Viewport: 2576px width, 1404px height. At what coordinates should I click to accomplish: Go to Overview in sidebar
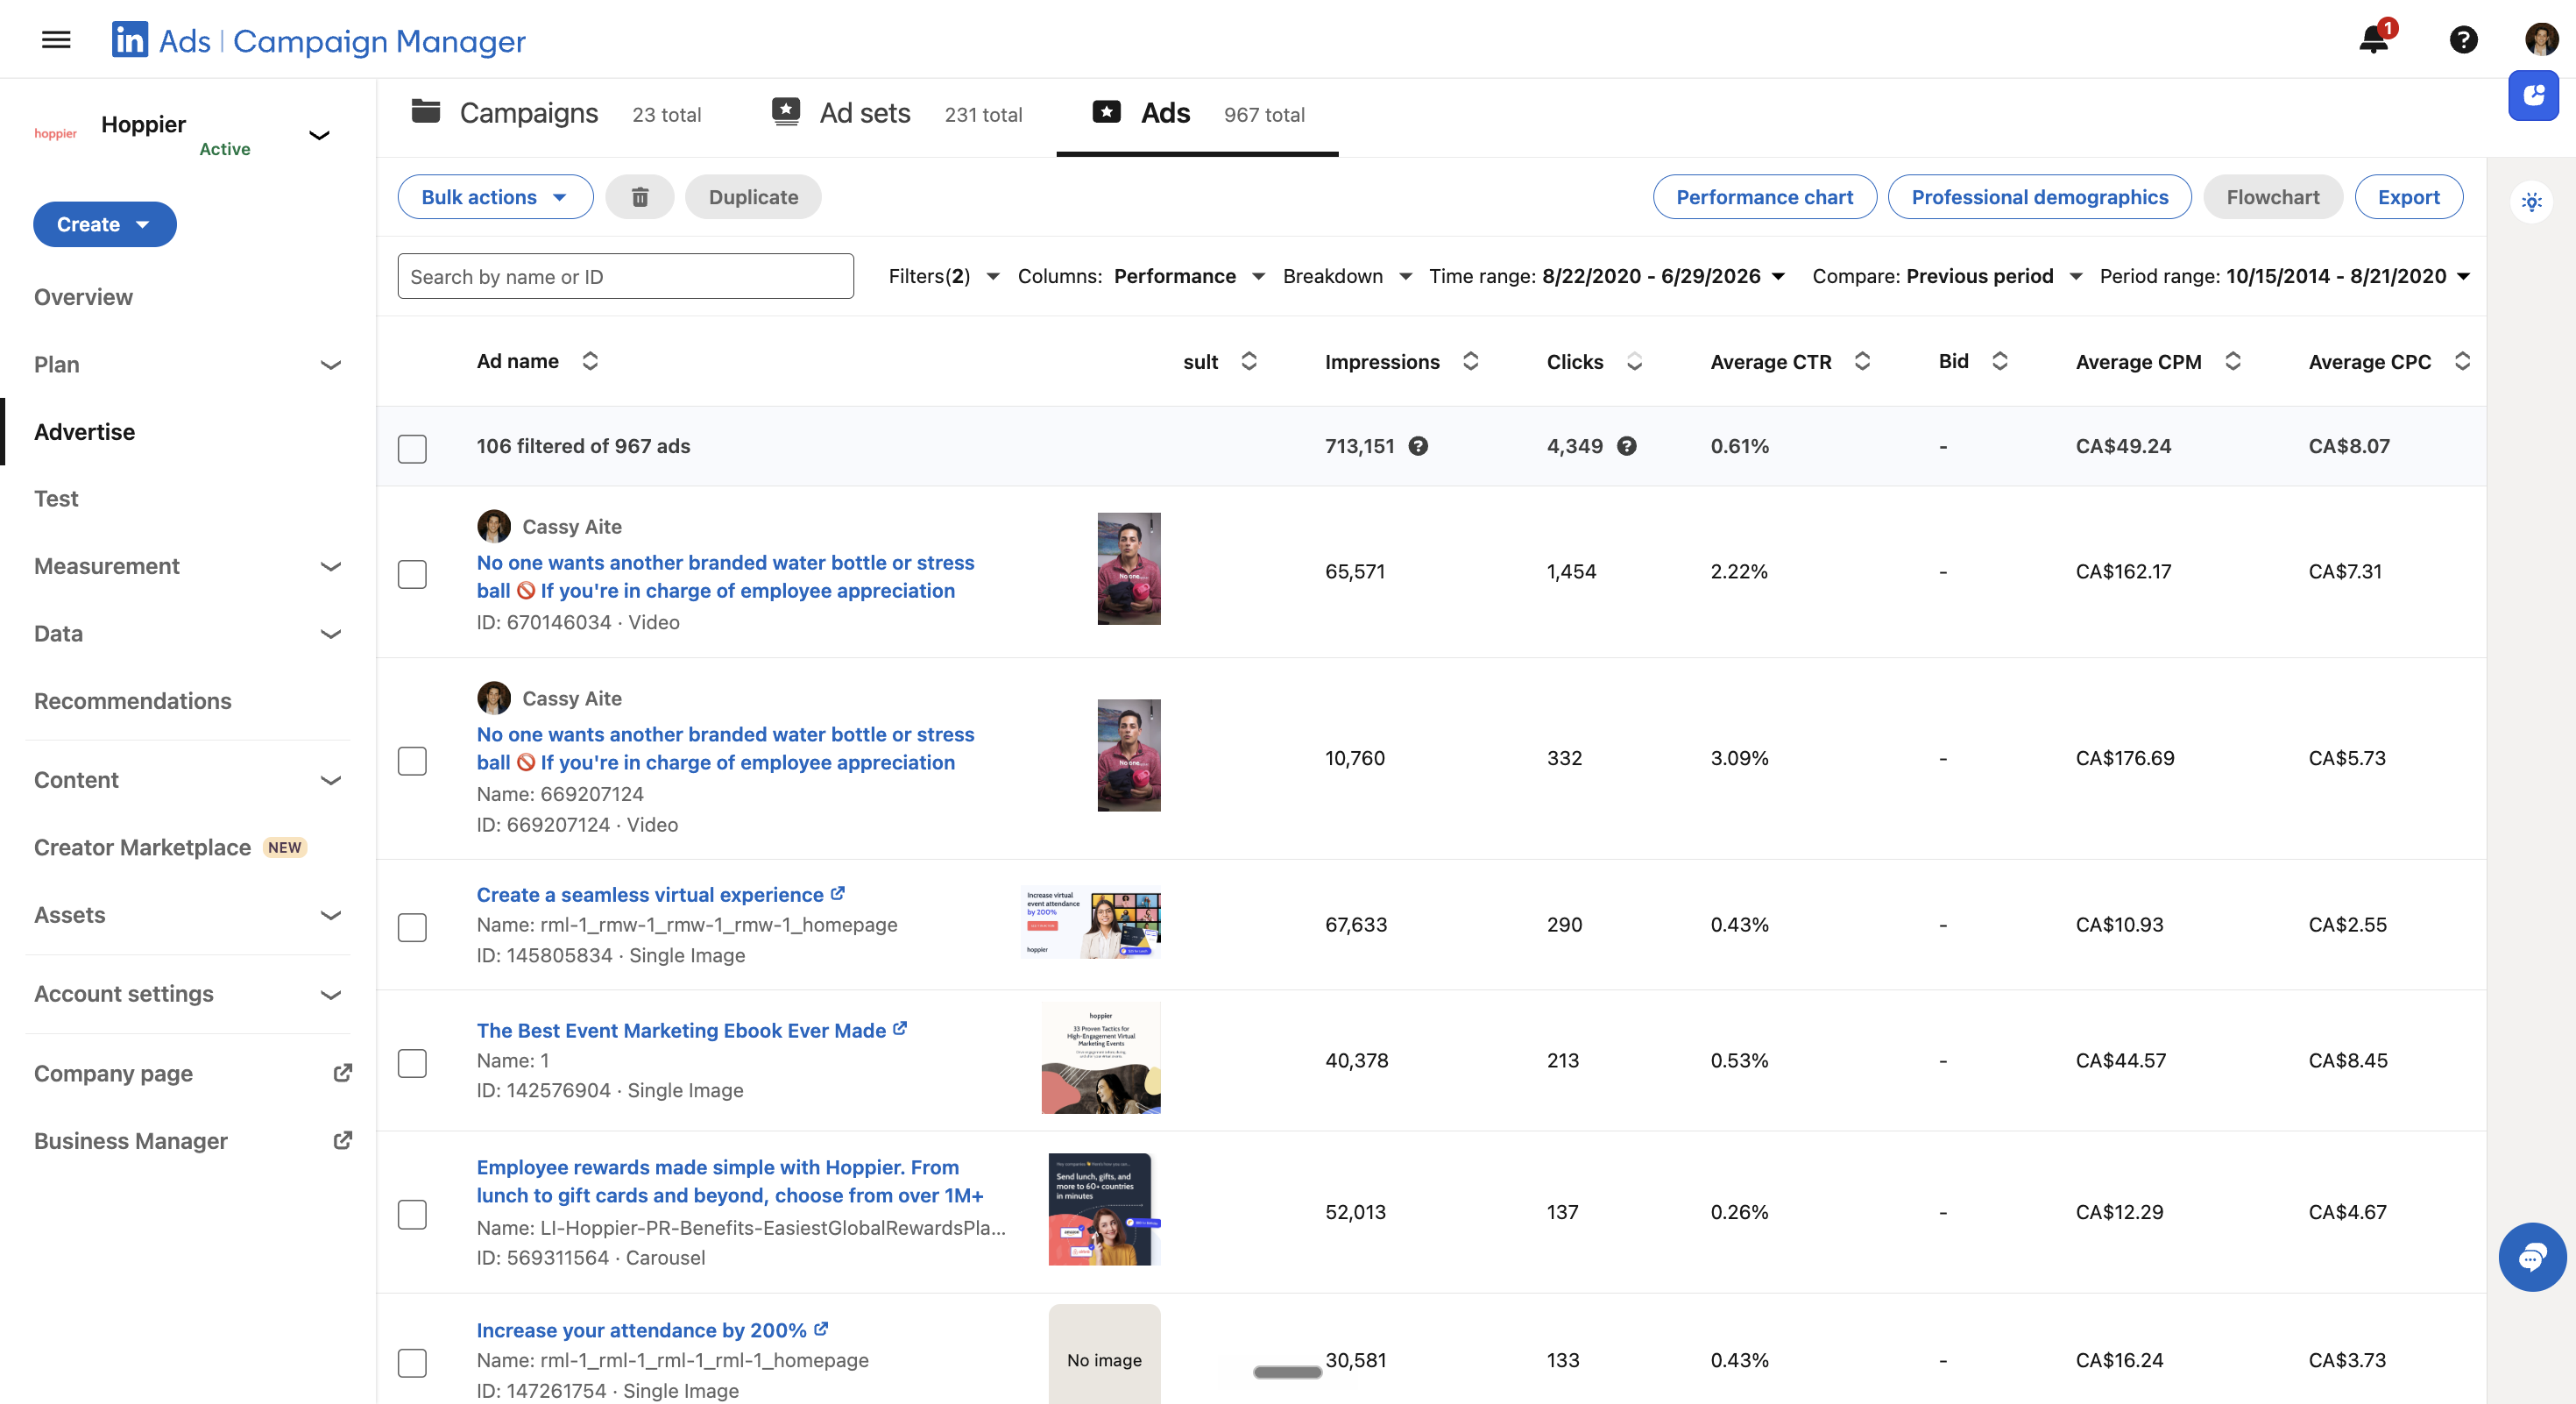pos(83,297)
